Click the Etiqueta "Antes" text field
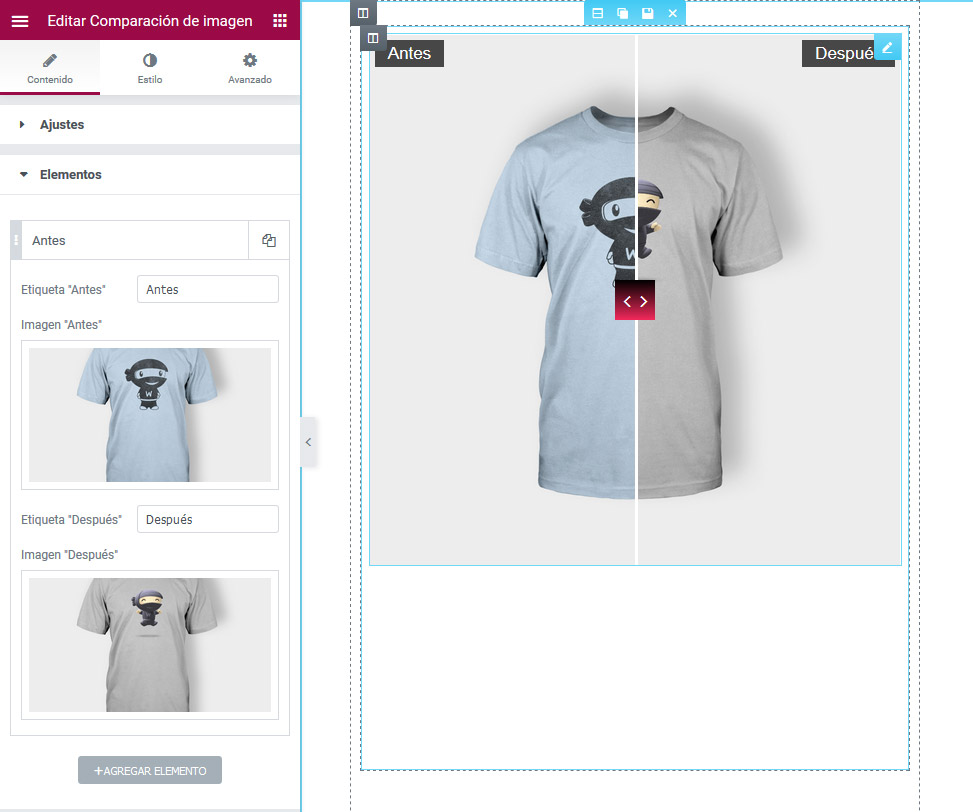The image size is (973, 812). tap(207, 289)
